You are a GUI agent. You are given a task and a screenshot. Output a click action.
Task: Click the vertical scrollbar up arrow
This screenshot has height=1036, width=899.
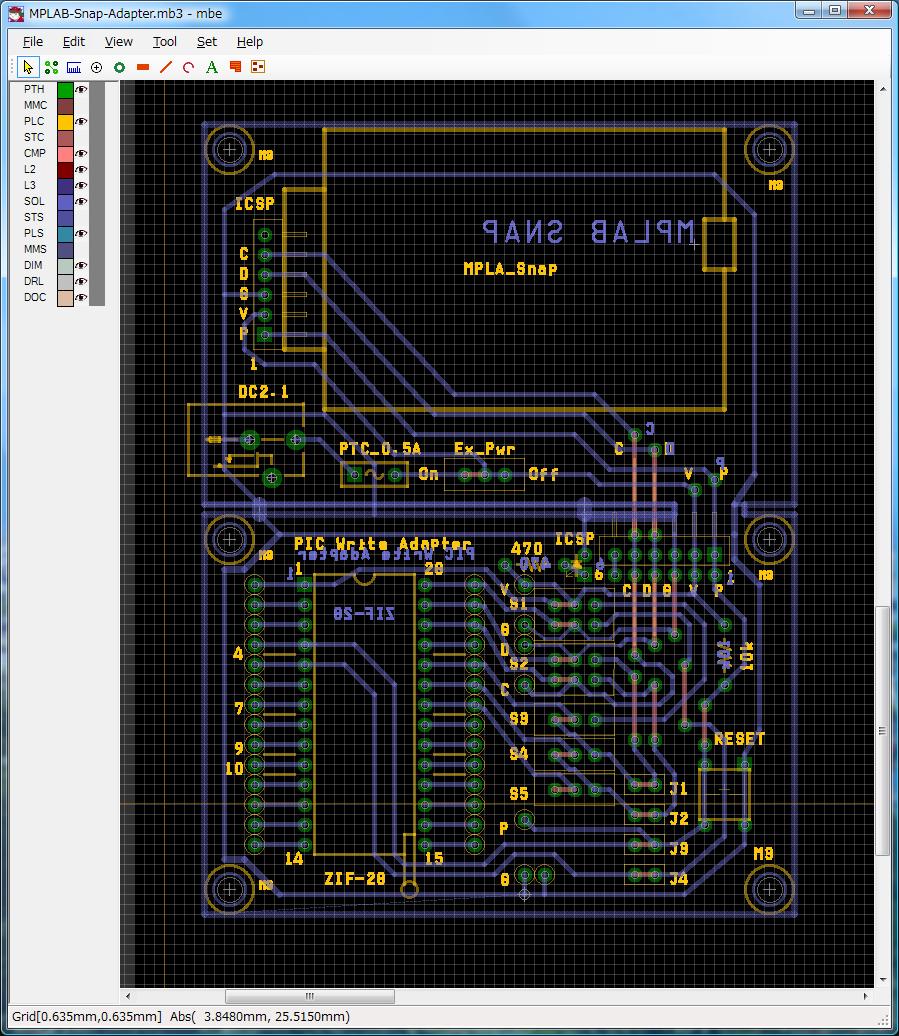(x=882, y=89)
